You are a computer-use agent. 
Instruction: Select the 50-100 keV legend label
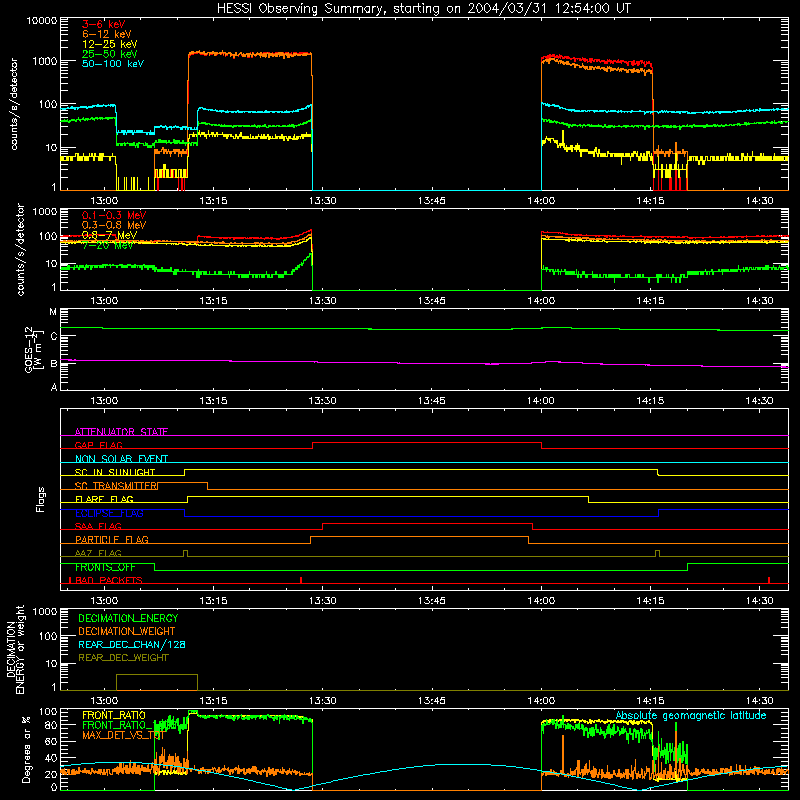pyautogui.click(x=113, y=64)
